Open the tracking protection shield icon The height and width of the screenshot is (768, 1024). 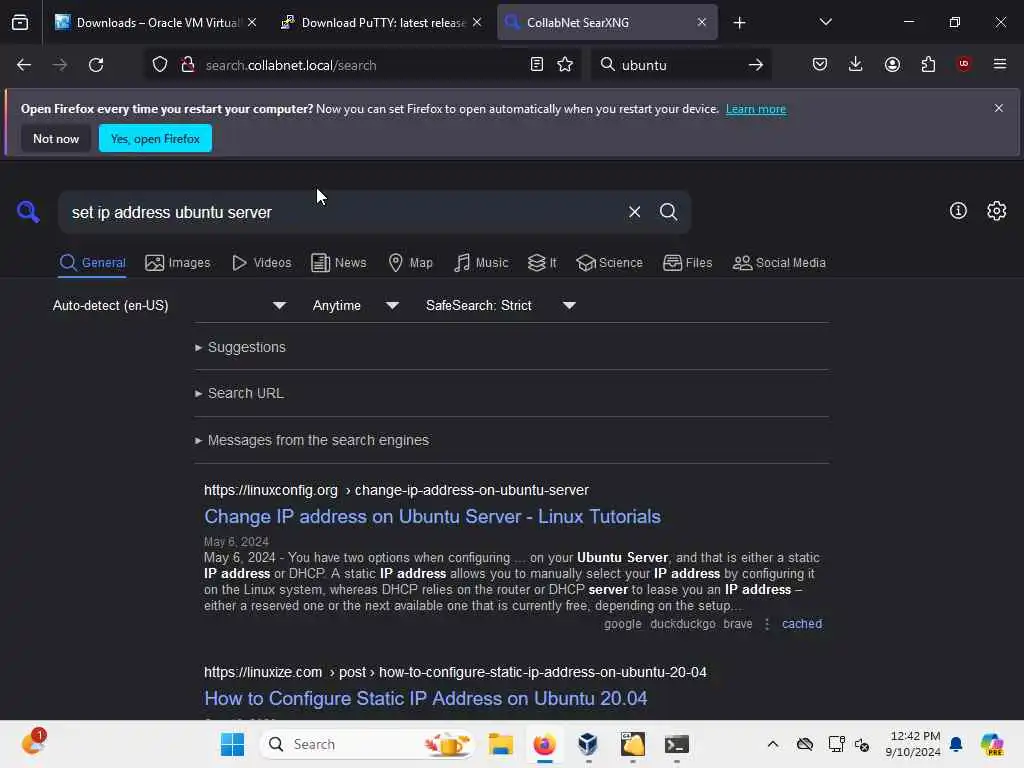tap(160, 65)
